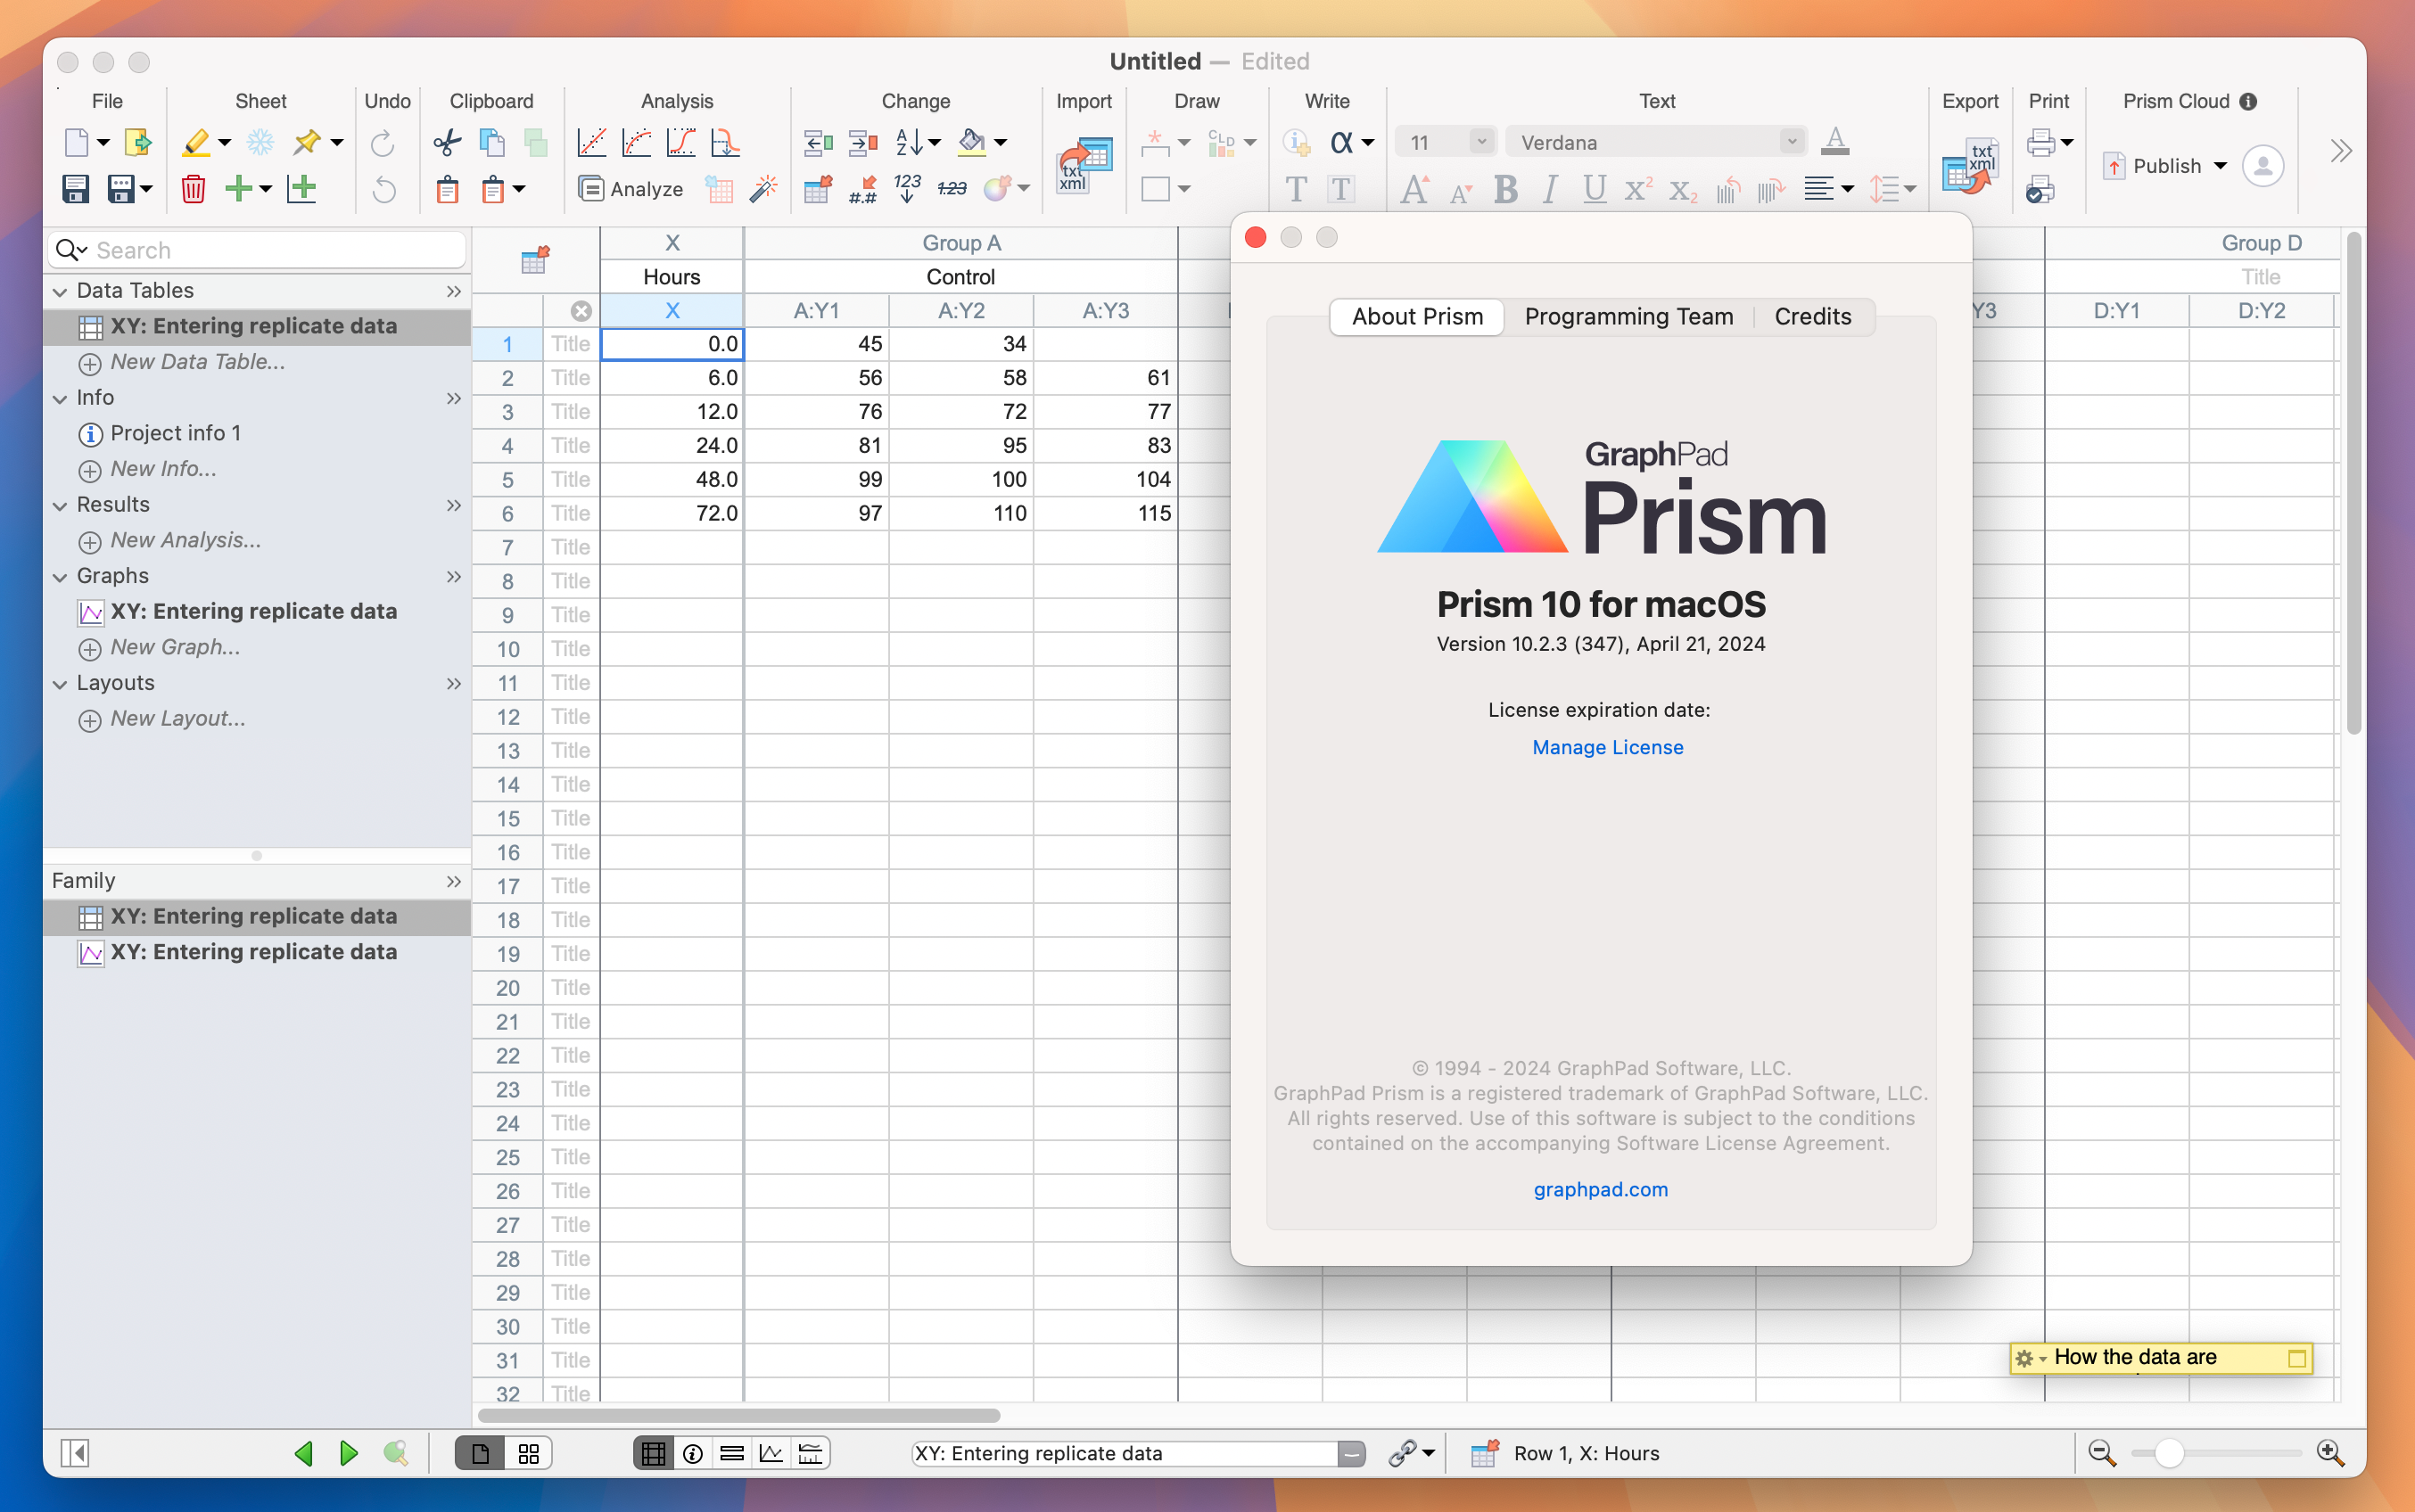This screenshot has height=1512, width=2415.
Task: Click the zoom in magnifier icon
Action: click(2329, 1453)
